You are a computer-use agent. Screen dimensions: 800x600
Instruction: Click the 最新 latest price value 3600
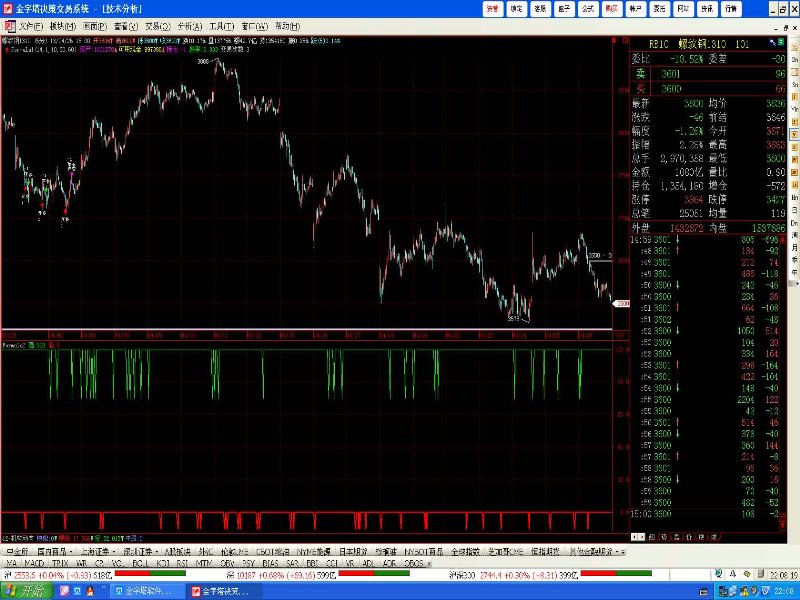tap(693, 104)
